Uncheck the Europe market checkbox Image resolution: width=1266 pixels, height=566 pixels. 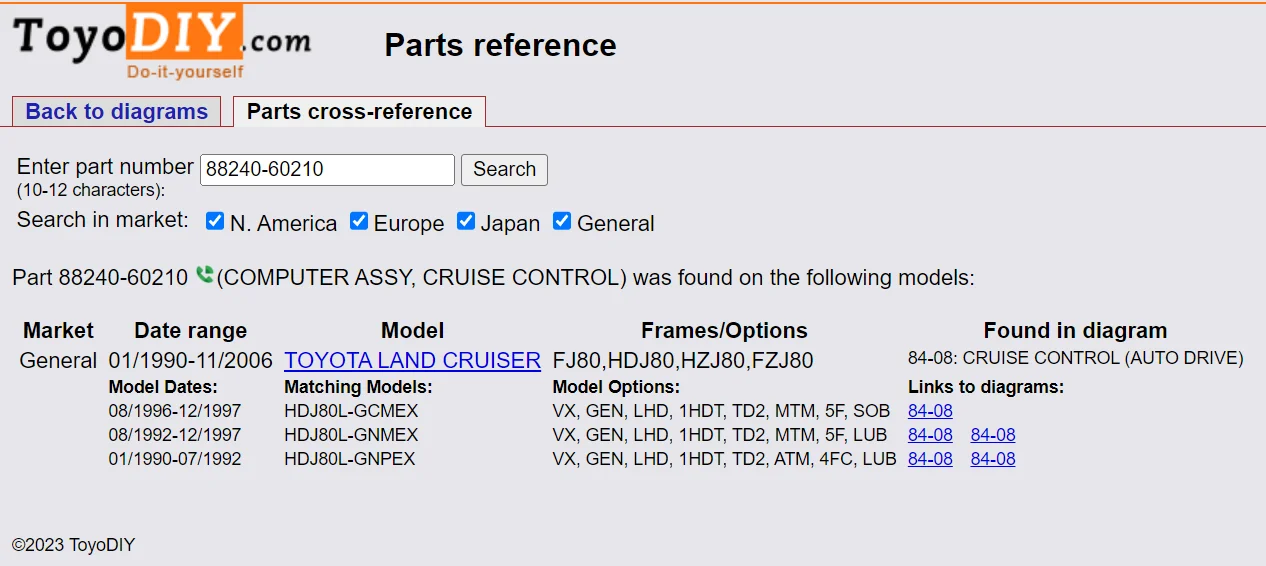(x=359, y=221)
